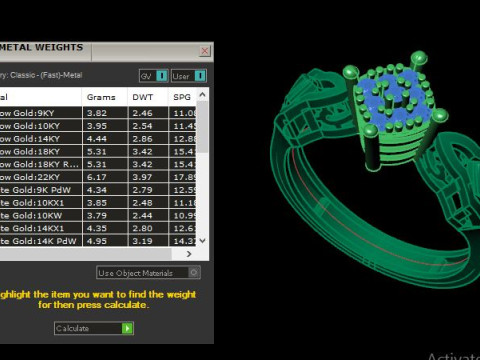Click the 2.80 DWT cell
This screenshot has height=360, width=480.
point(148,228)
